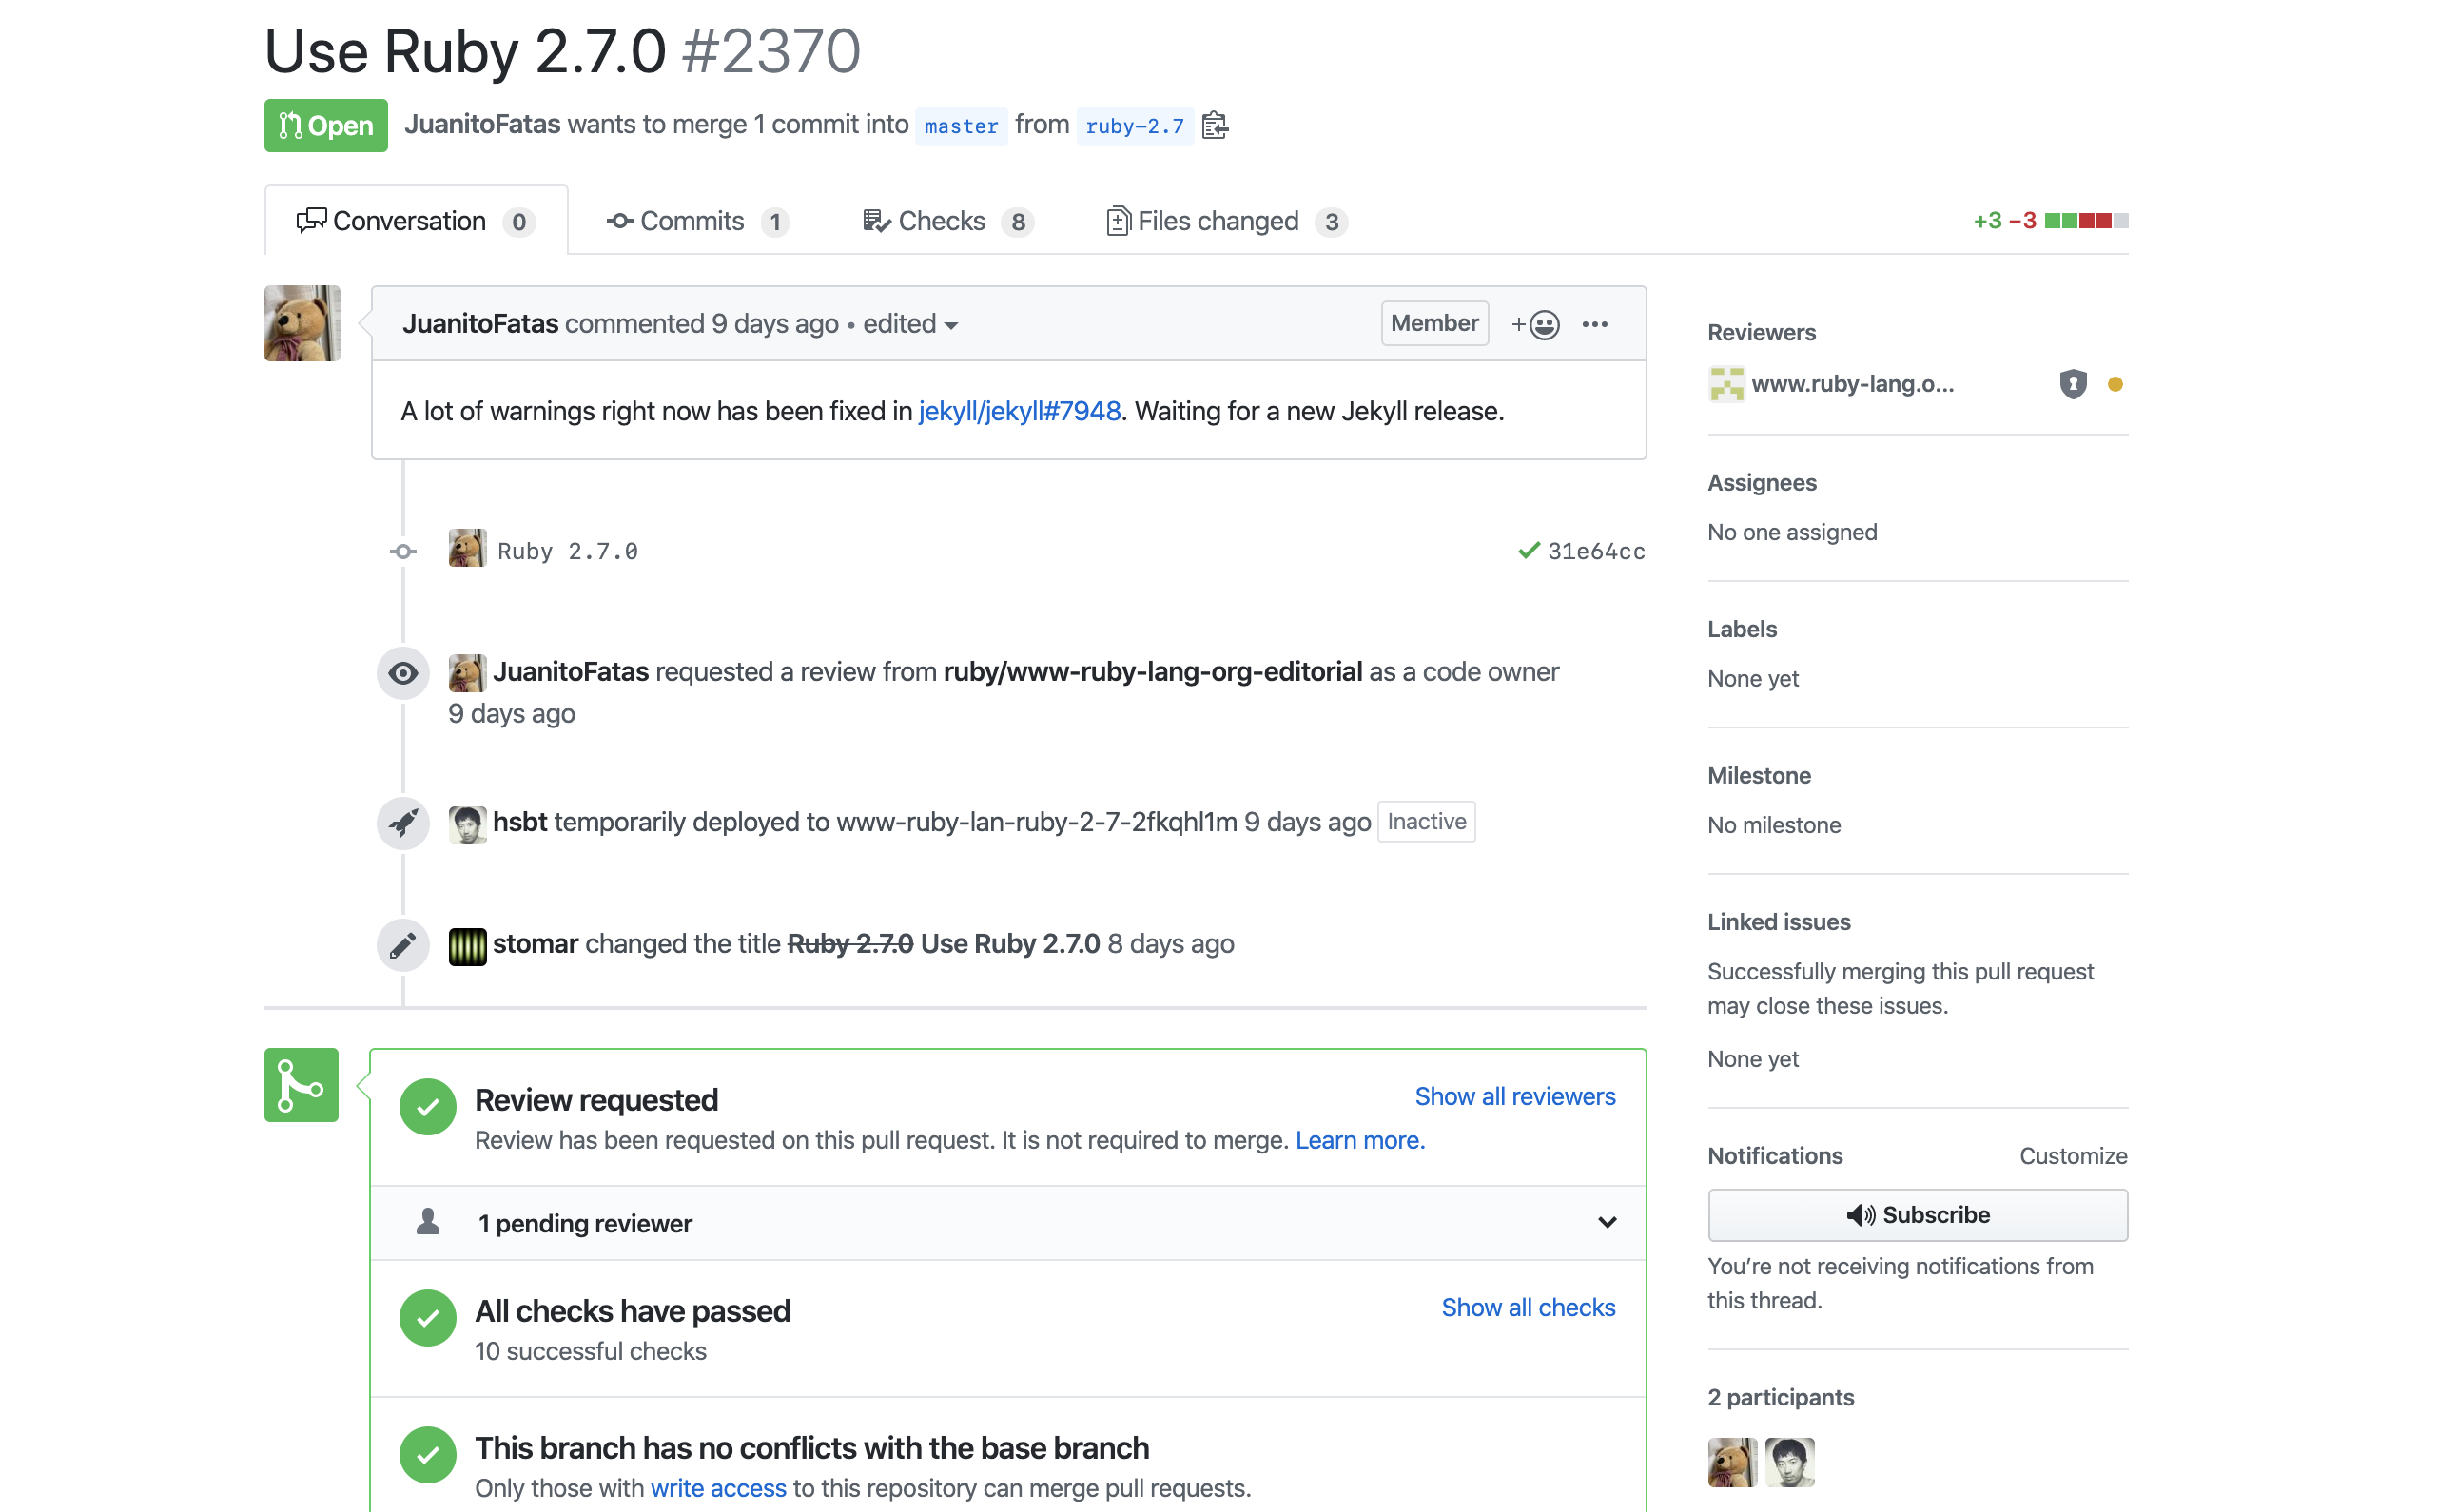The width and height of the screenshot is (2437, 1512).
Task: Click JuanitoFatas avatar beside Ruby 2.7.0 commit
Action: [467, 548]
